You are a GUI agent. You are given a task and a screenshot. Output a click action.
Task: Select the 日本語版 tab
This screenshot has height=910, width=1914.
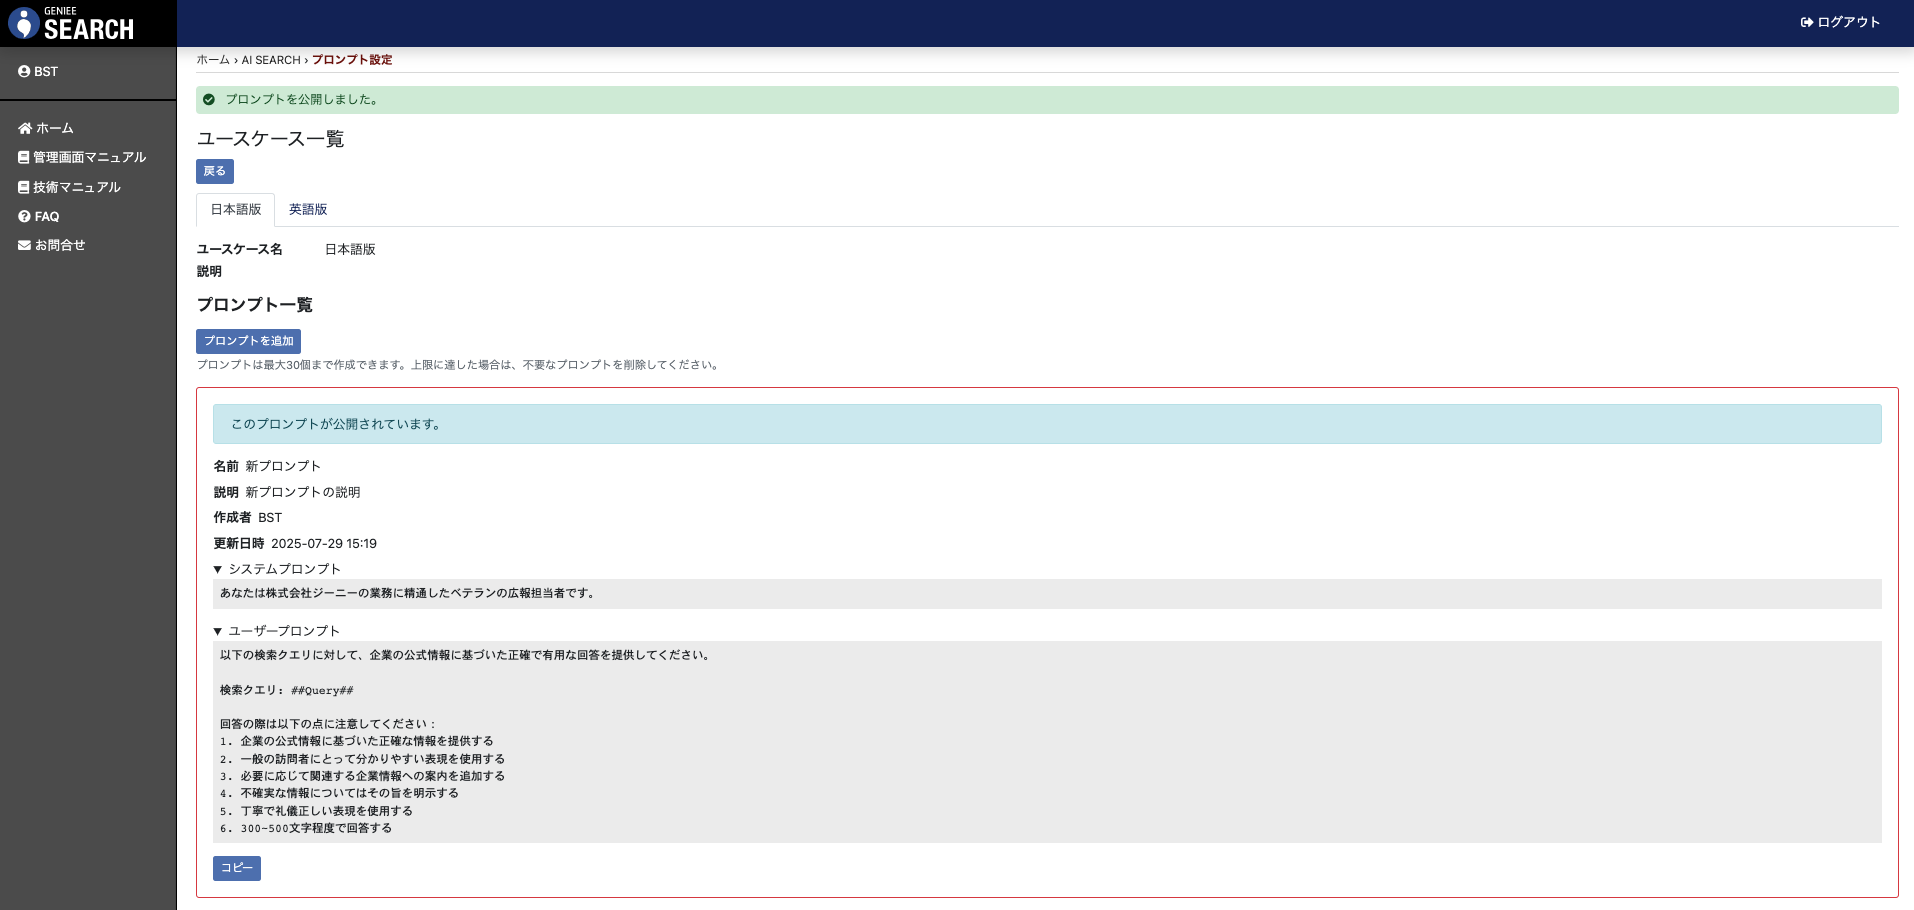235,210
